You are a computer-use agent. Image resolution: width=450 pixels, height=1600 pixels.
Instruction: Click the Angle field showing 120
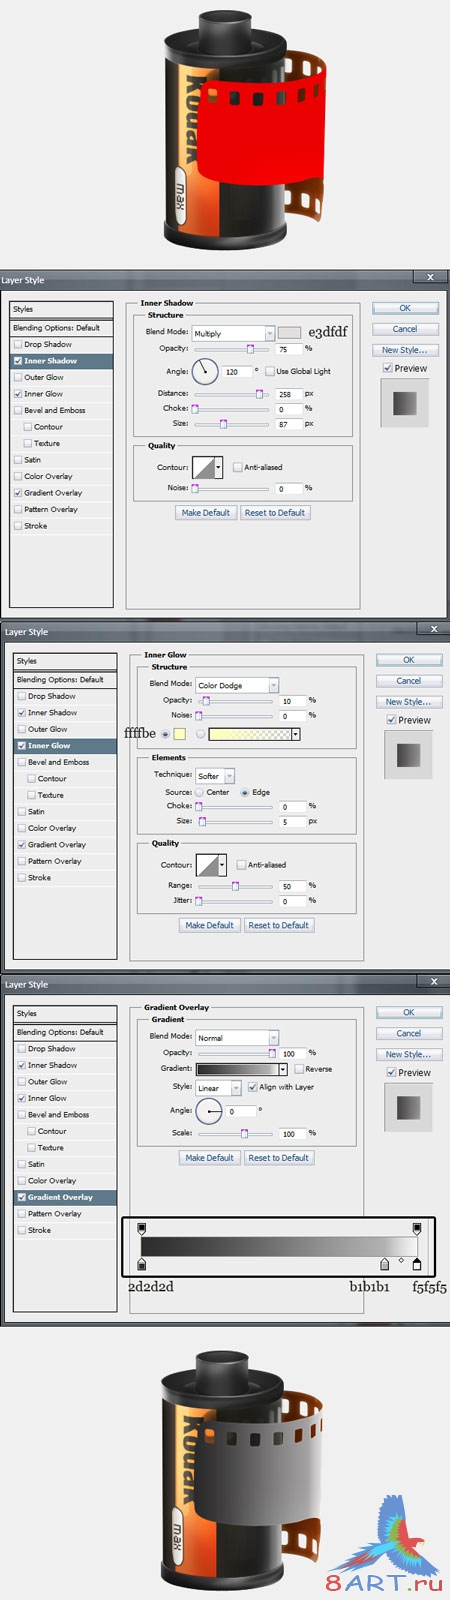click(x=237, y=371)
